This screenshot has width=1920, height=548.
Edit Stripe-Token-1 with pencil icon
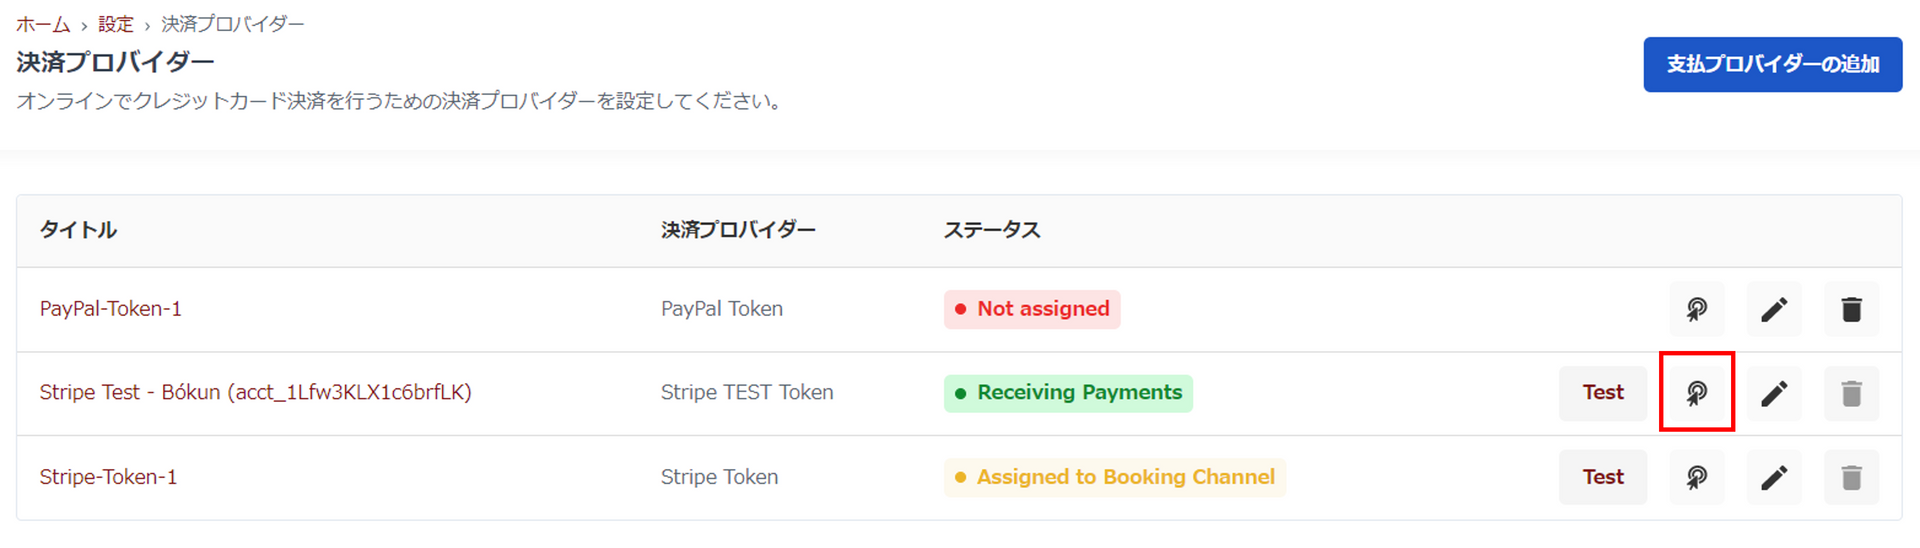[x=1774, y=477]
